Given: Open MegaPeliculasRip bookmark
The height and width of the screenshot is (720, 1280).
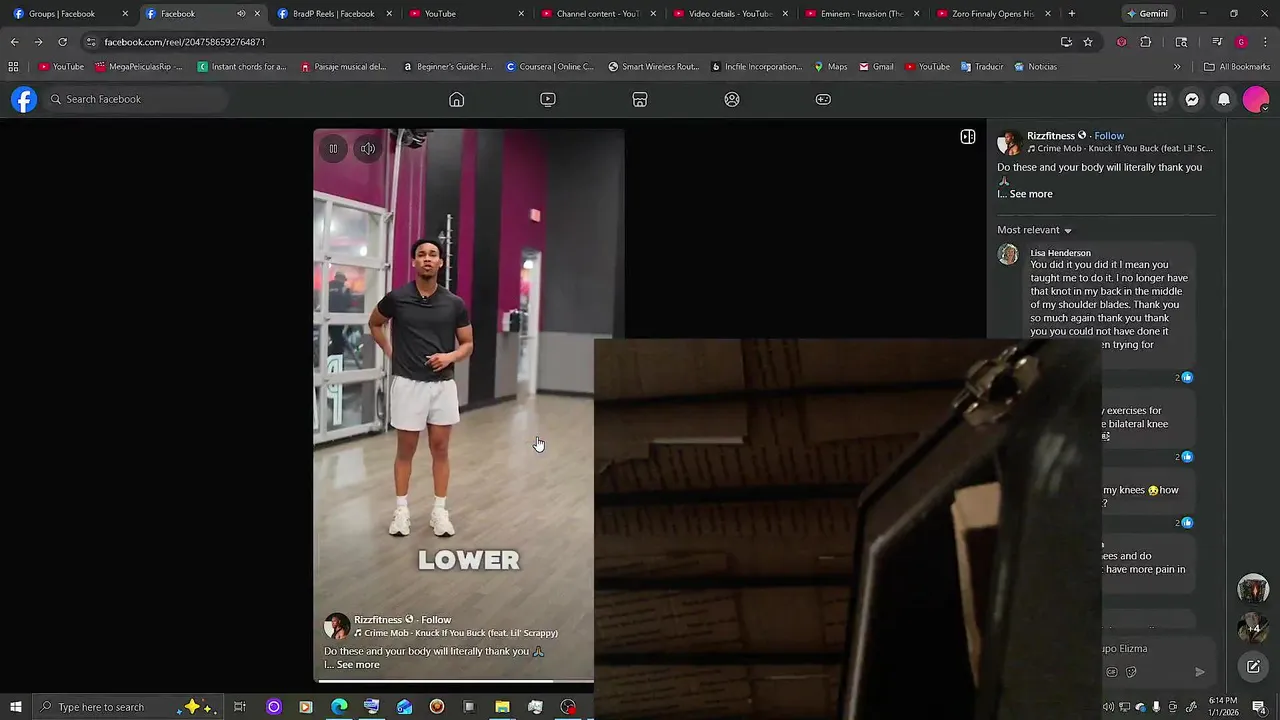Looking at the screenshot, I should pyautogui.click(x=139, y=67).
